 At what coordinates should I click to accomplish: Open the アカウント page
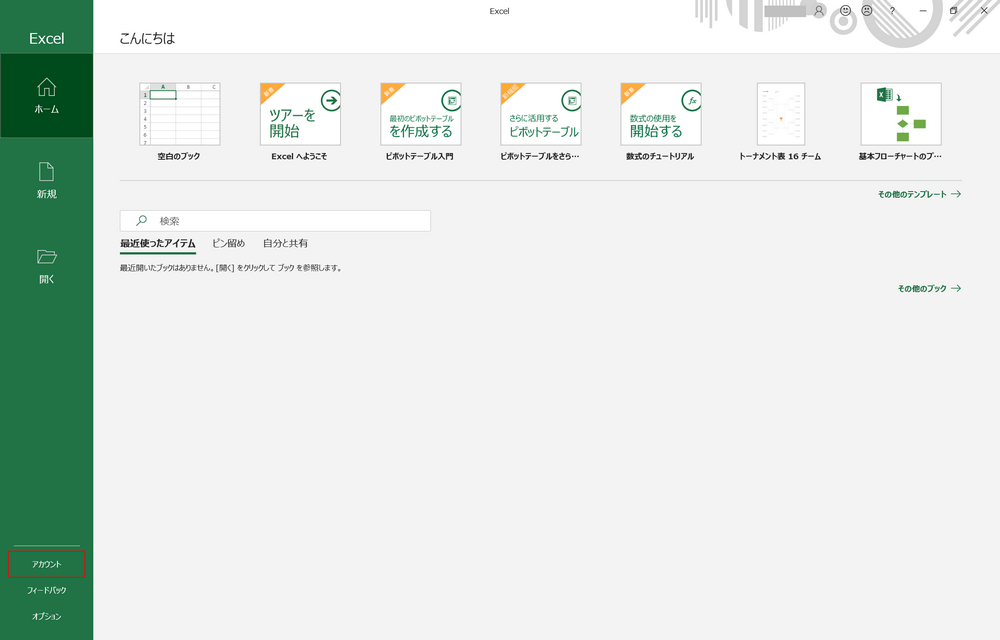46,563
